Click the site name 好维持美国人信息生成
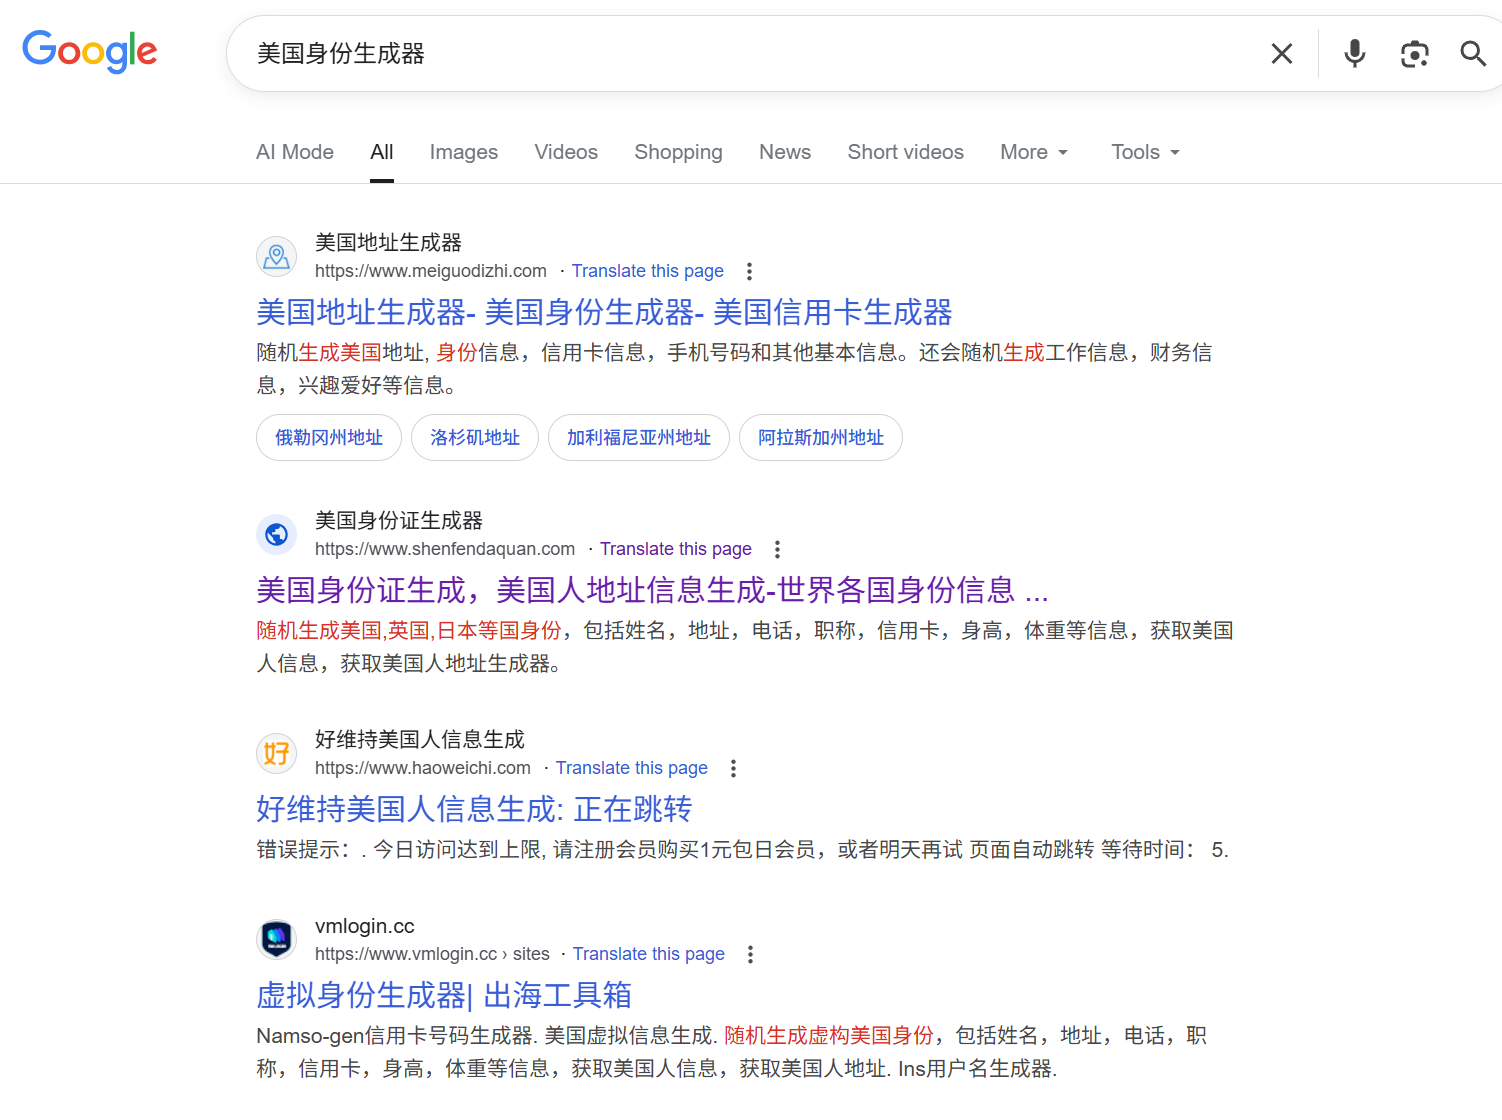 (420, 740)
